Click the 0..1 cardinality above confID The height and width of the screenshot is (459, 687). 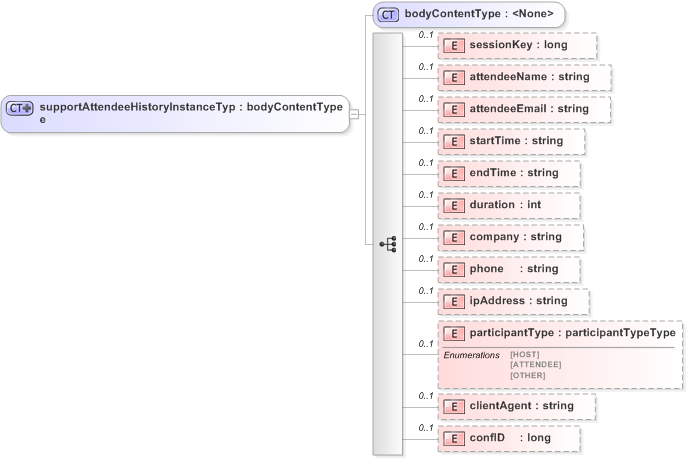(x=425, y=428)
